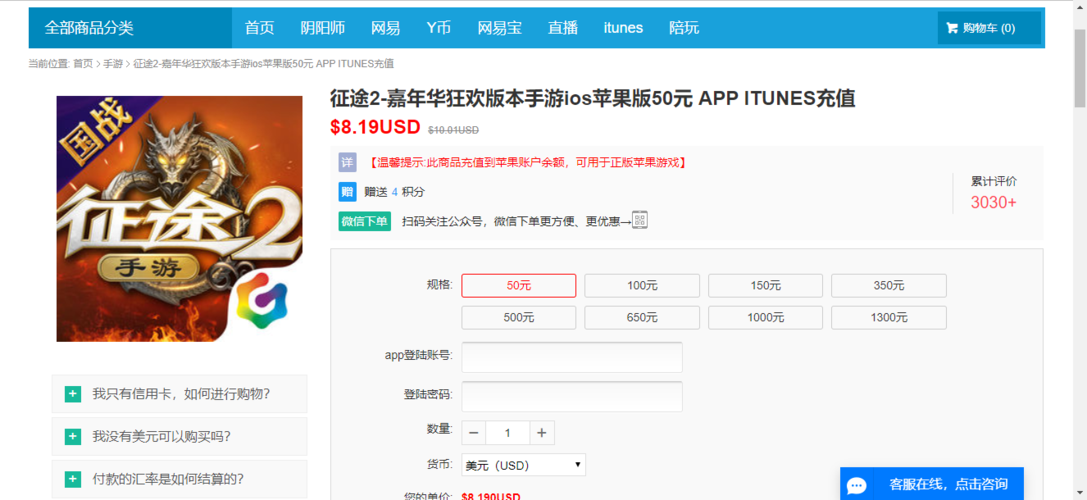Click the 微信下单 green button
Screen dimensions: 1087x500
(x=365, y=221)
